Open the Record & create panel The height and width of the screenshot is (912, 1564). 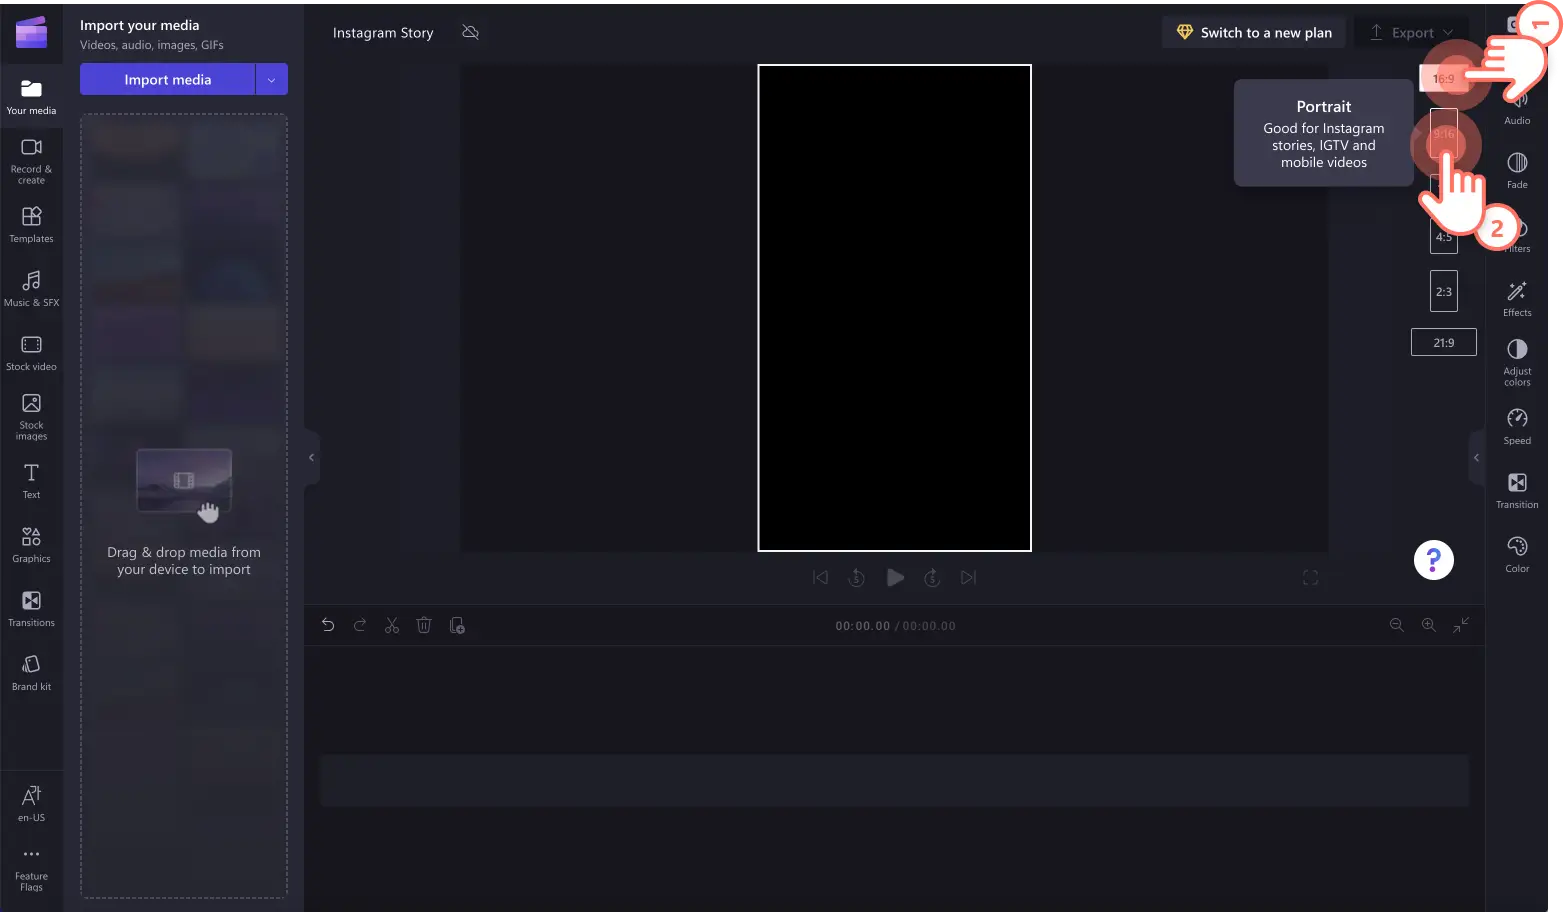(32, 160)
